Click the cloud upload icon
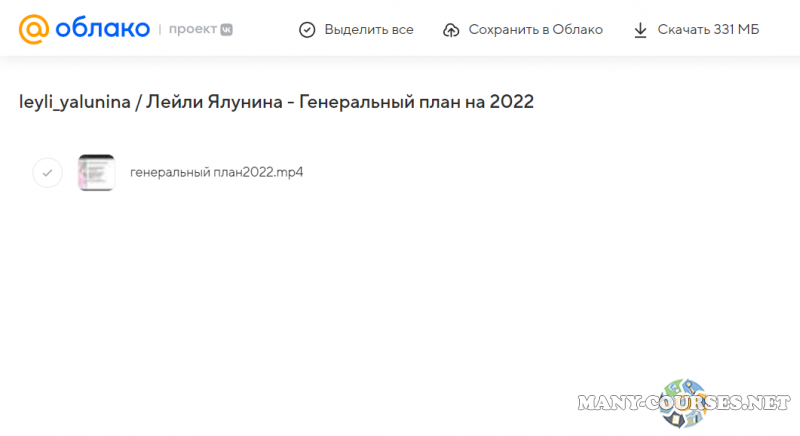 [451, 30]
